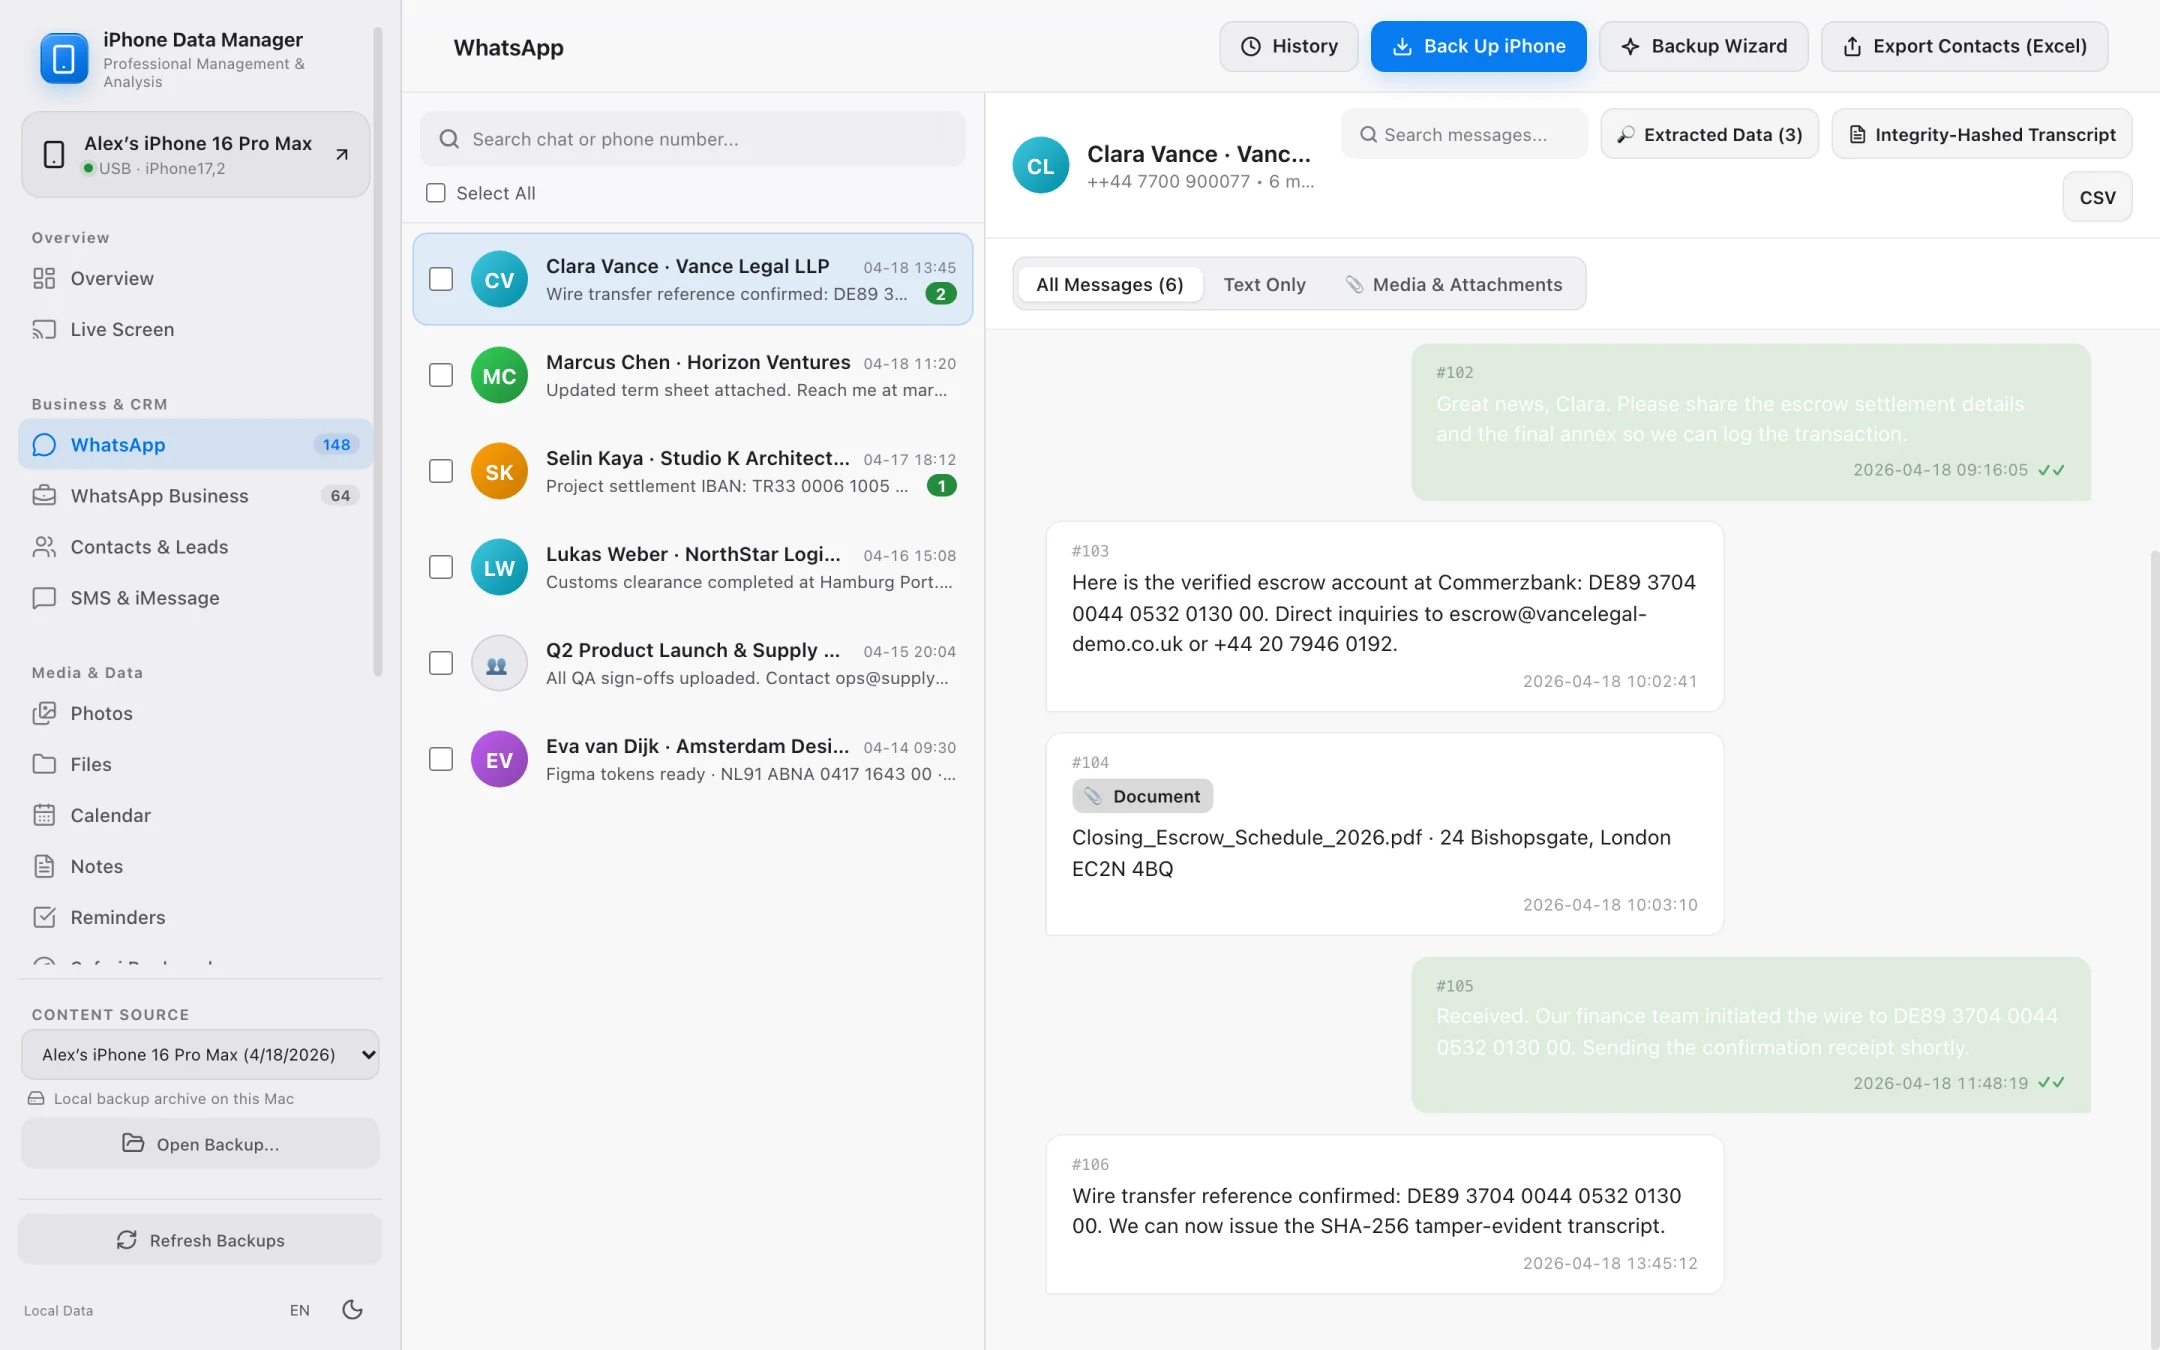Screen dimensions: 2160x1350
Task: Tick the checkbox for Marcus Chen chat
Action: 441,375
